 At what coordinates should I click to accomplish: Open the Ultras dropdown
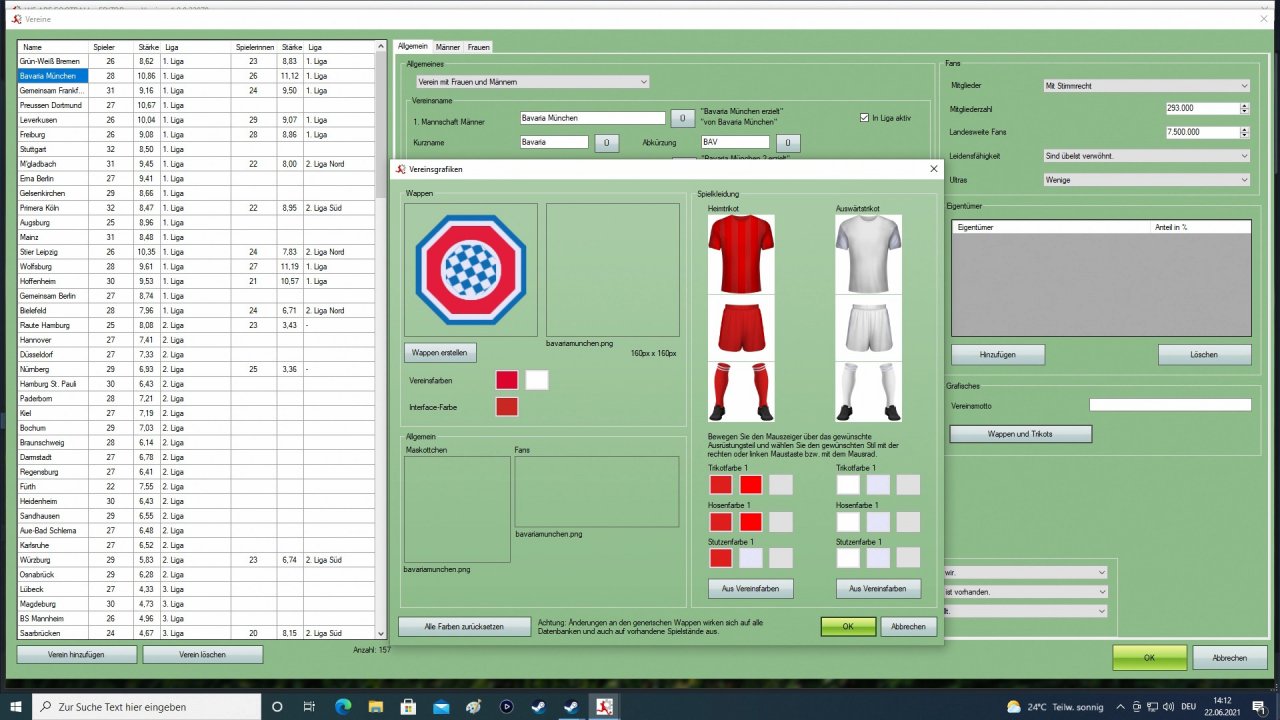click(1146, 180)
